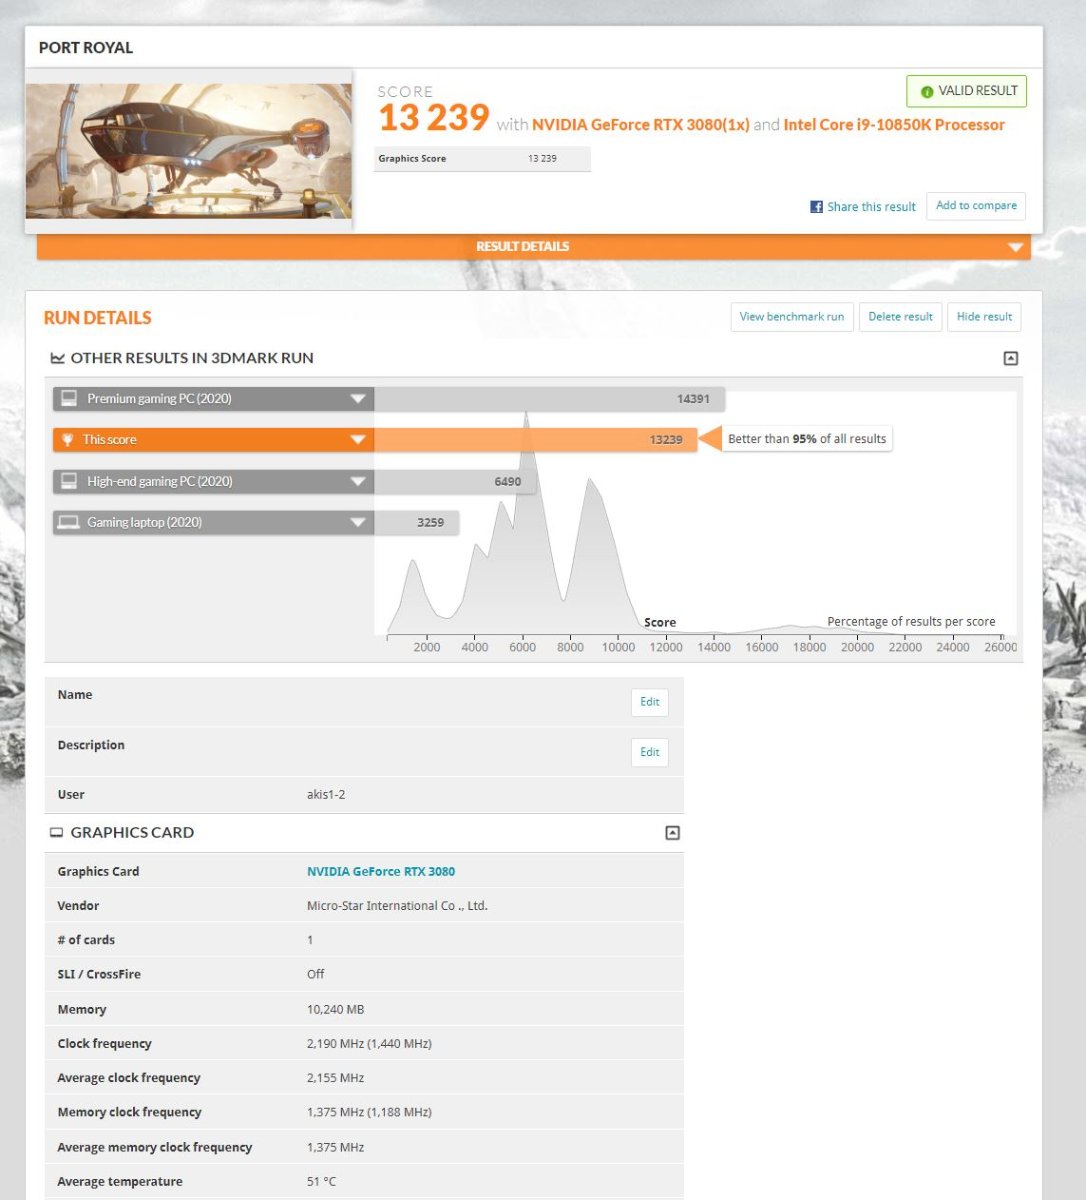Viewport: 1086px width, 1200px height.
Task: Click Better than 95% of all results label
Action: [x=807, y=439]
